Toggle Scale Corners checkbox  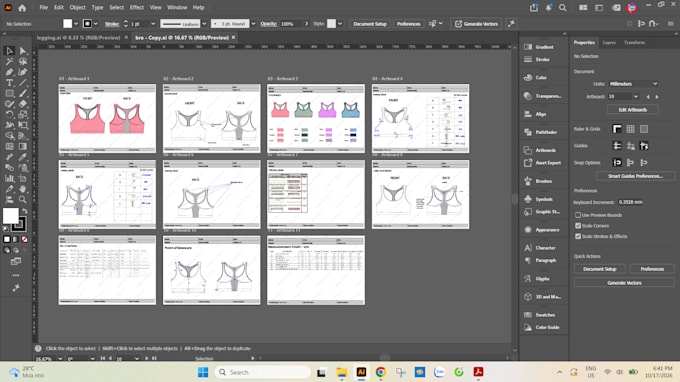pyautogui.click(x=578, y=226)
